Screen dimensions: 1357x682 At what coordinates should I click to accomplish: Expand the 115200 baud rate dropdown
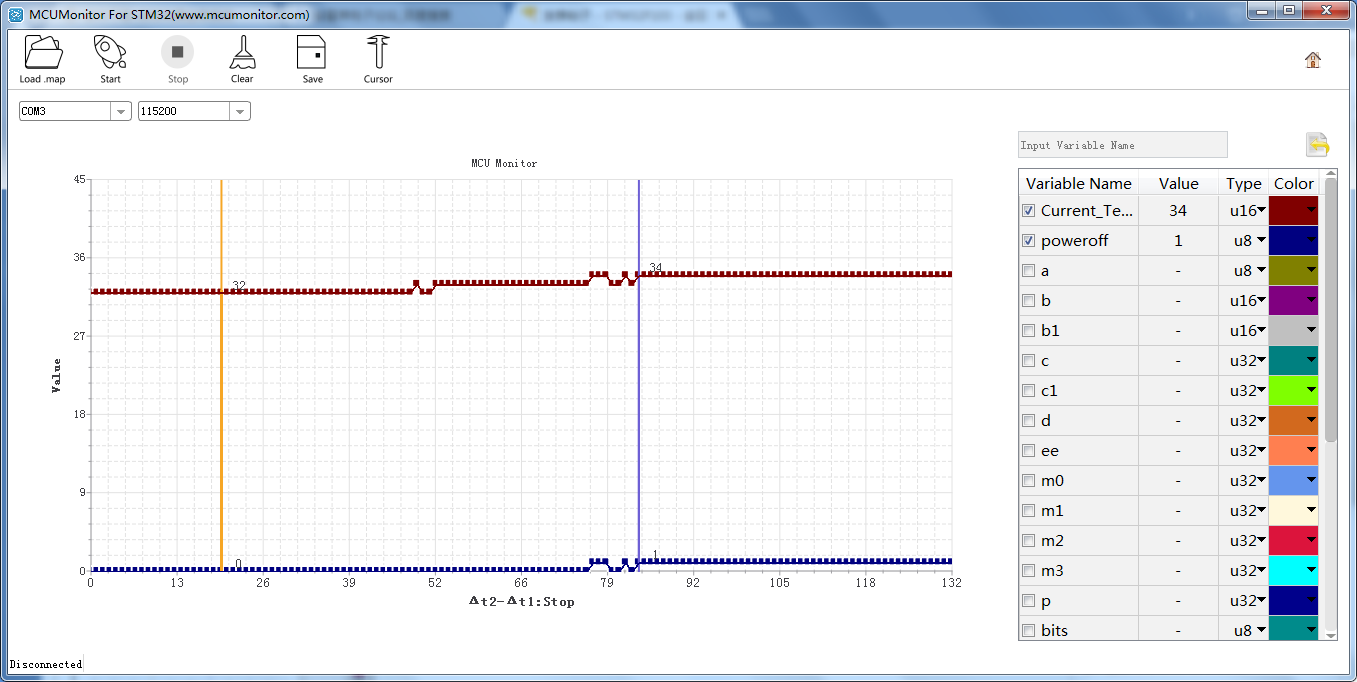(x=239, y=111)
